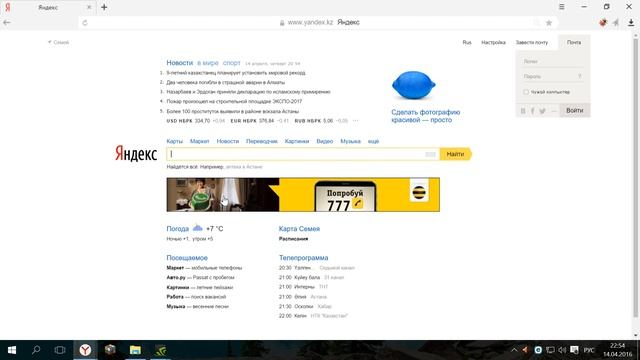The width and height of the screenshot is (640, 360).
Task: Open the Посещаемое heading link
Action: [187, 258]
